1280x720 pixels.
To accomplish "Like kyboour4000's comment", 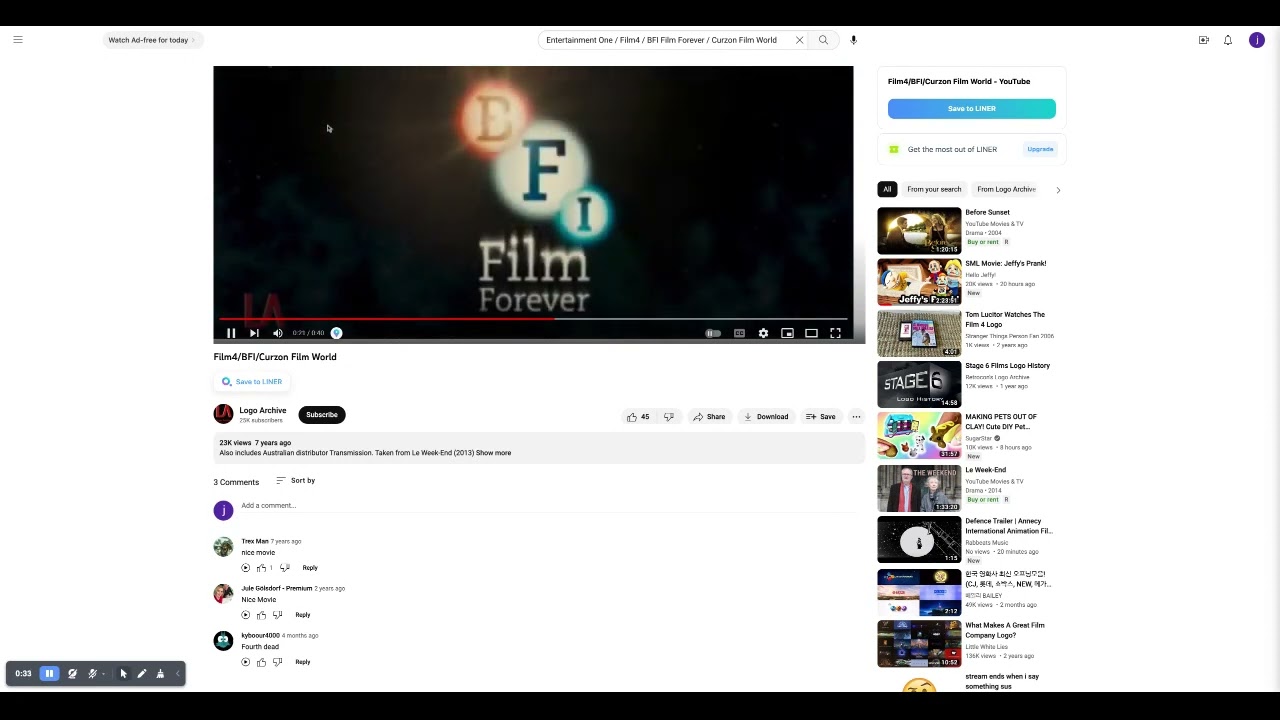I will 262,662.
